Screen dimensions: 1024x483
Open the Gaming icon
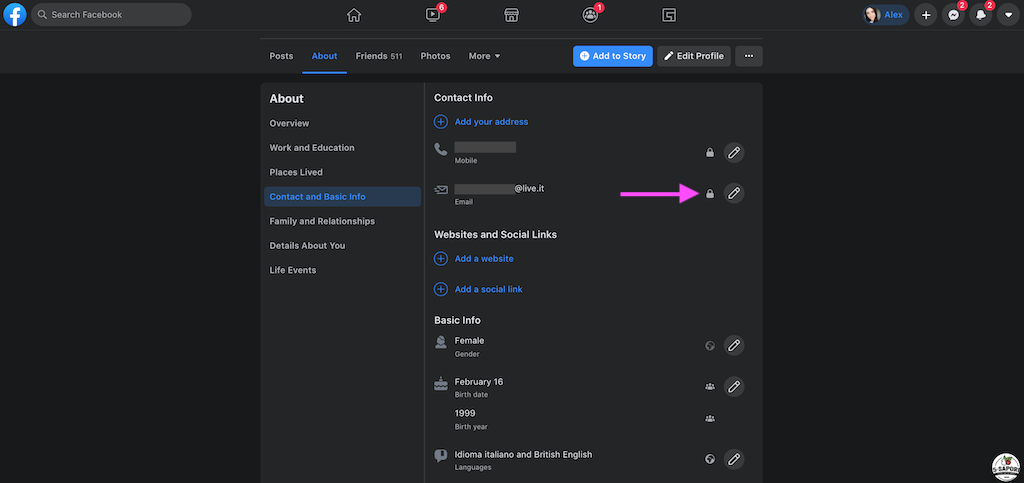tap(669, 15)
